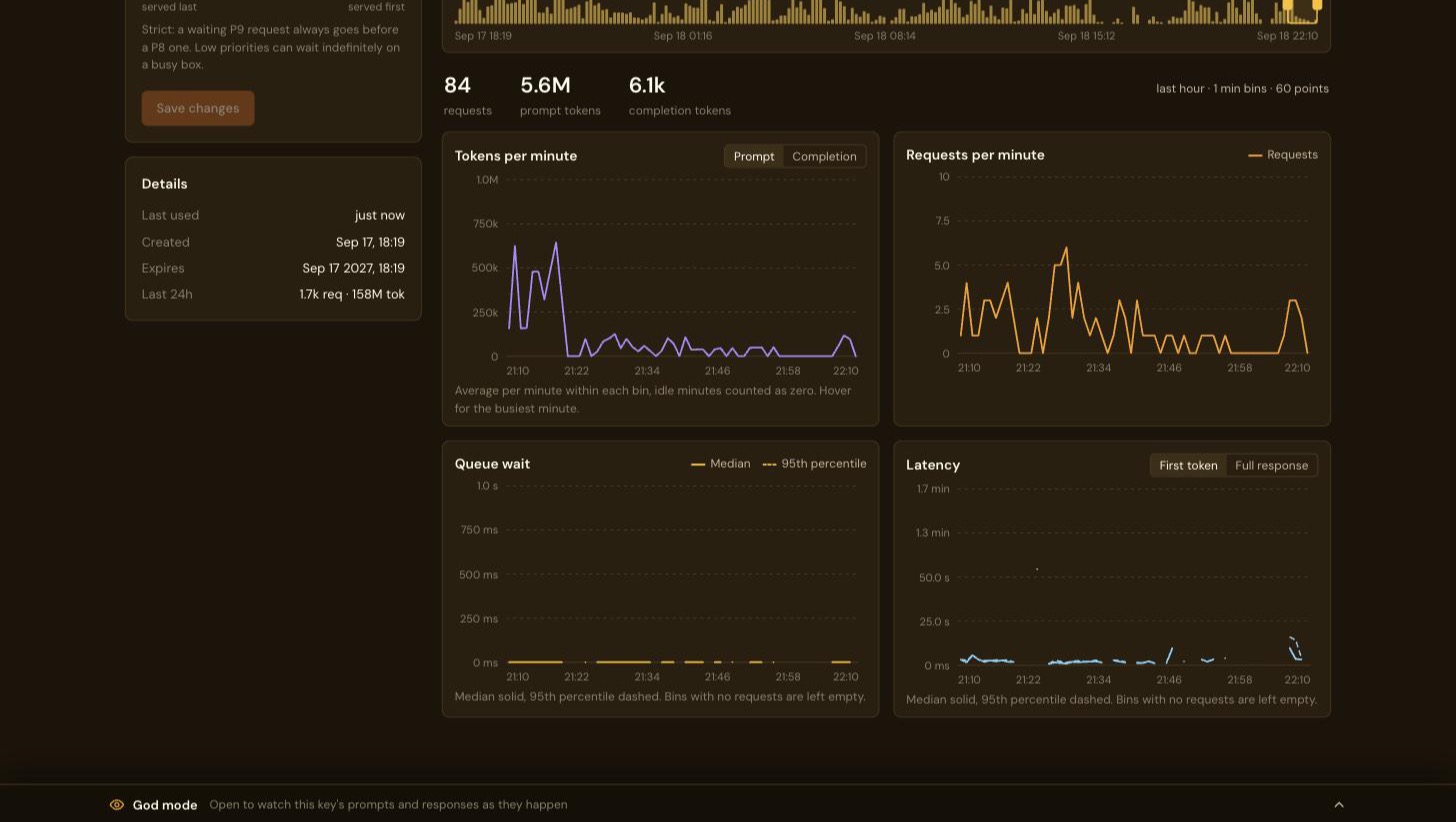Click the "Tokens per minute" chart title
Viewport: 1456px width, 822px height.
516,156
